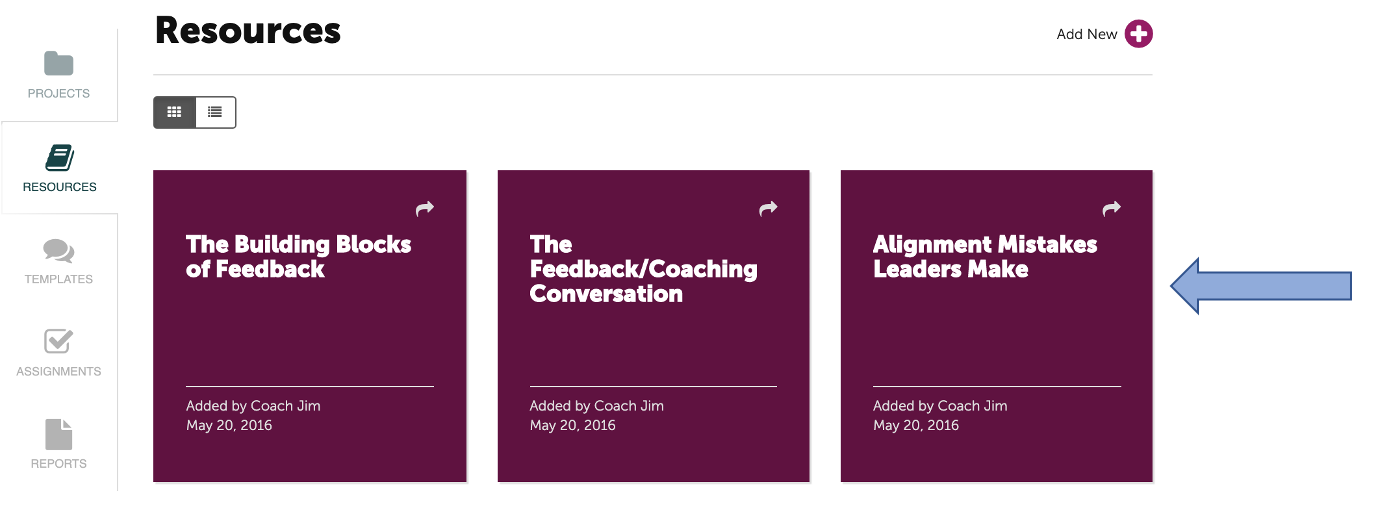Share the Feedback/Coaching Conversation card

pyautogui.click(x=768, y=208)
